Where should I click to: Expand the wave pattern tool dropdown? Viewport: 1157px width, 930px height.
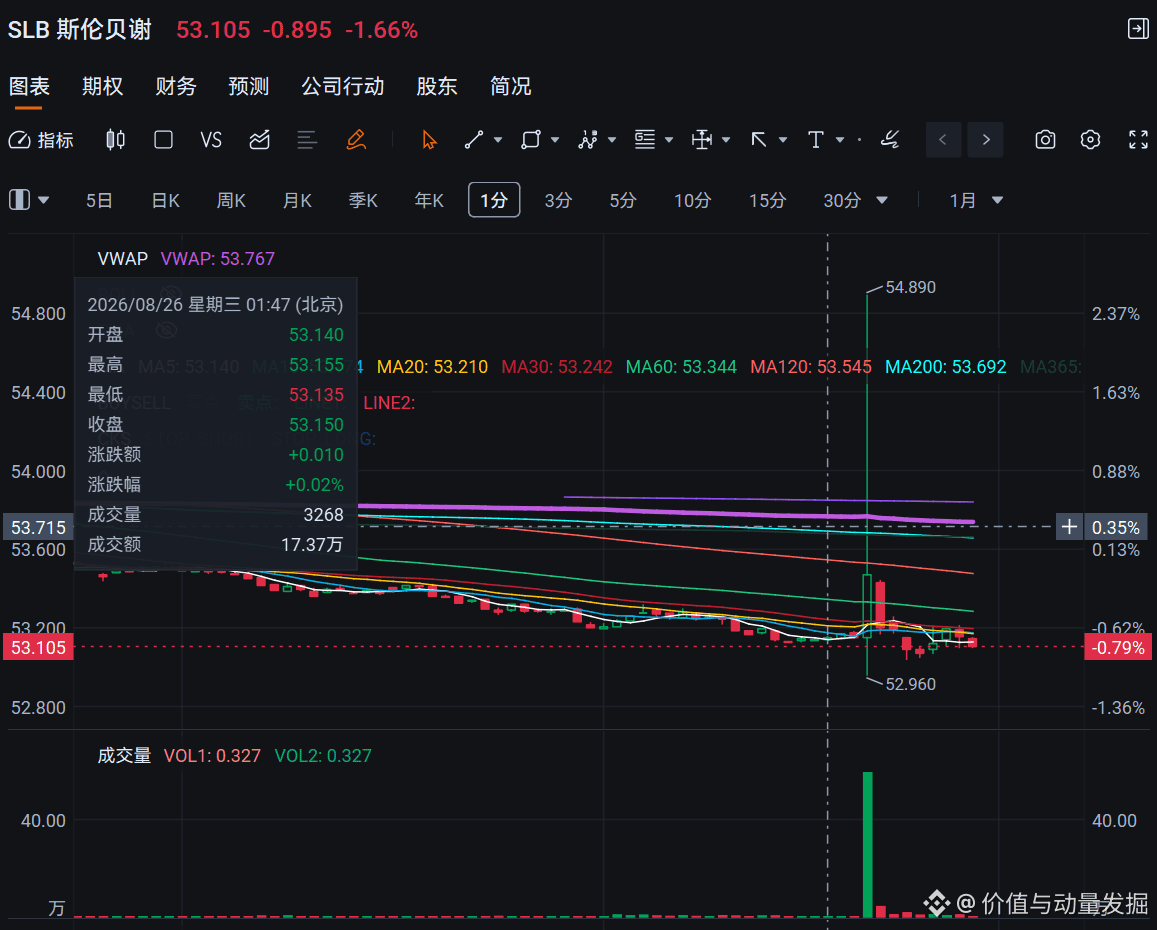[x=612, y=140]
